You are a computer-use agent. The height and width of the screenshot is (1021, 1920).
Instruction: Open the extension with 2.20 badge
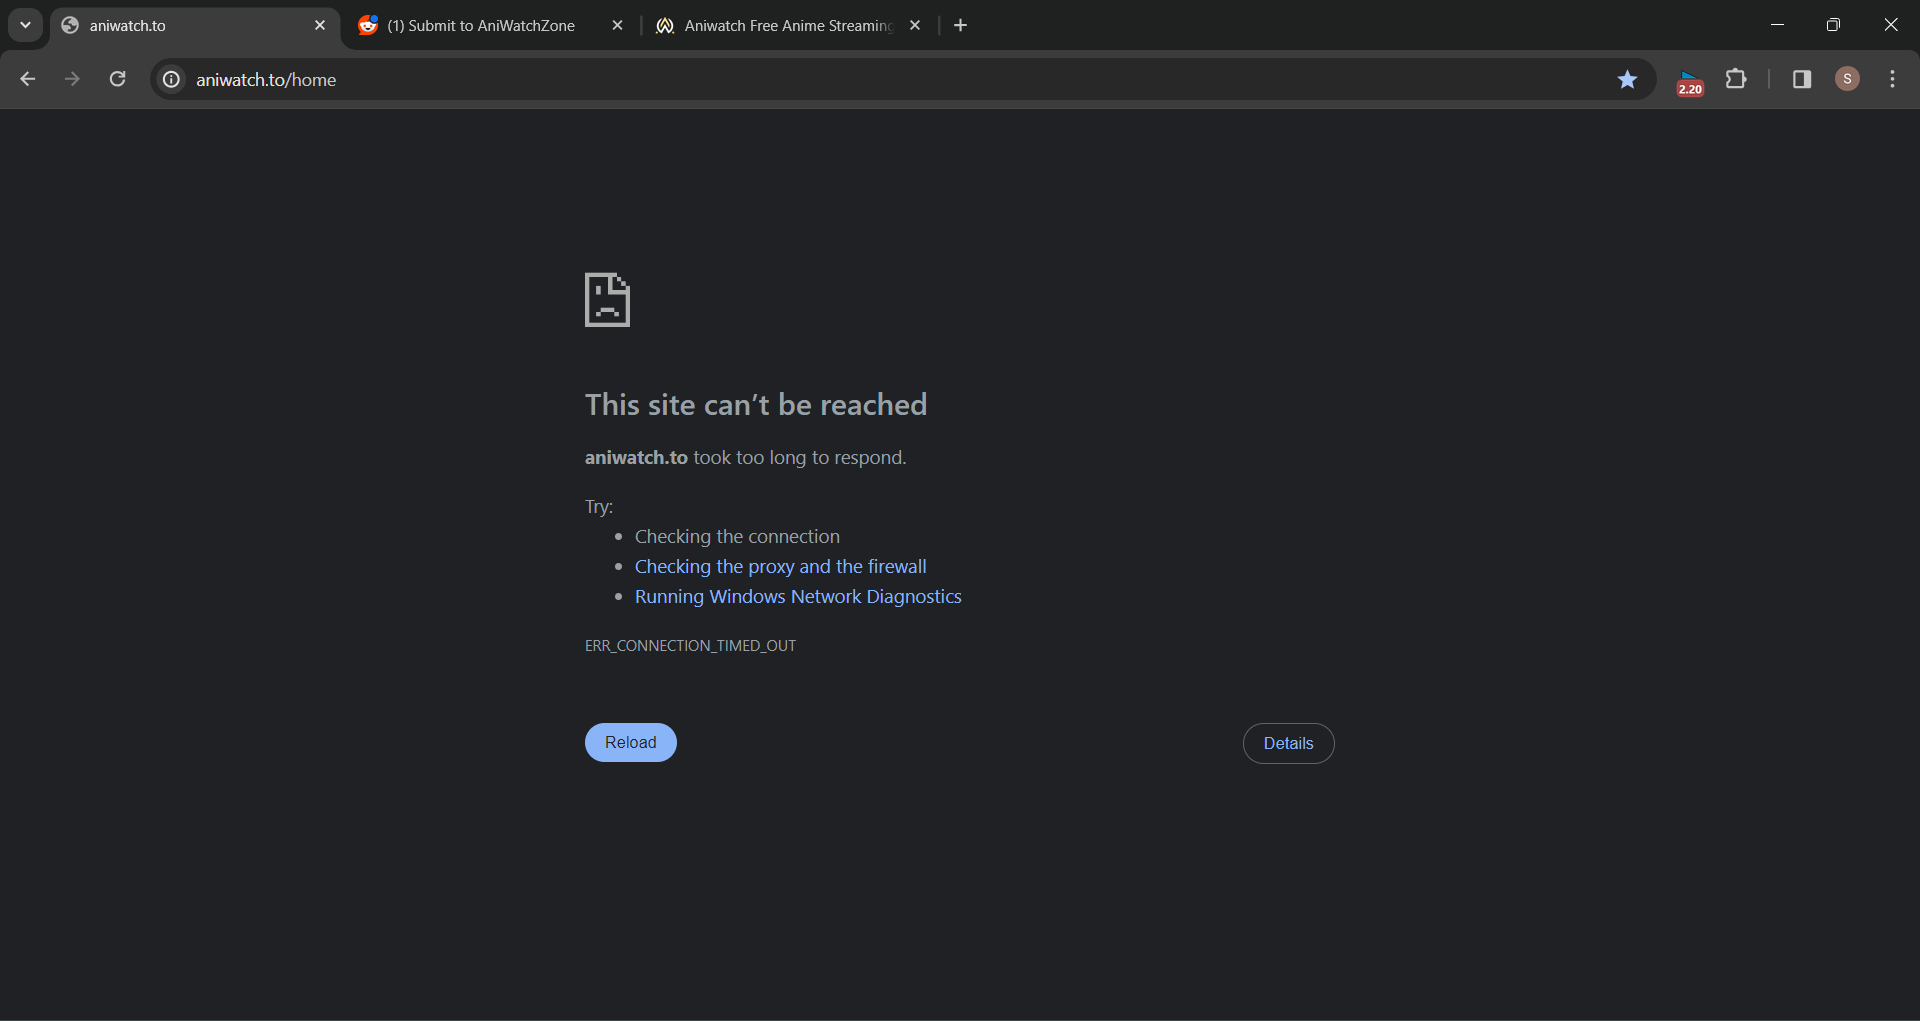1690,81
